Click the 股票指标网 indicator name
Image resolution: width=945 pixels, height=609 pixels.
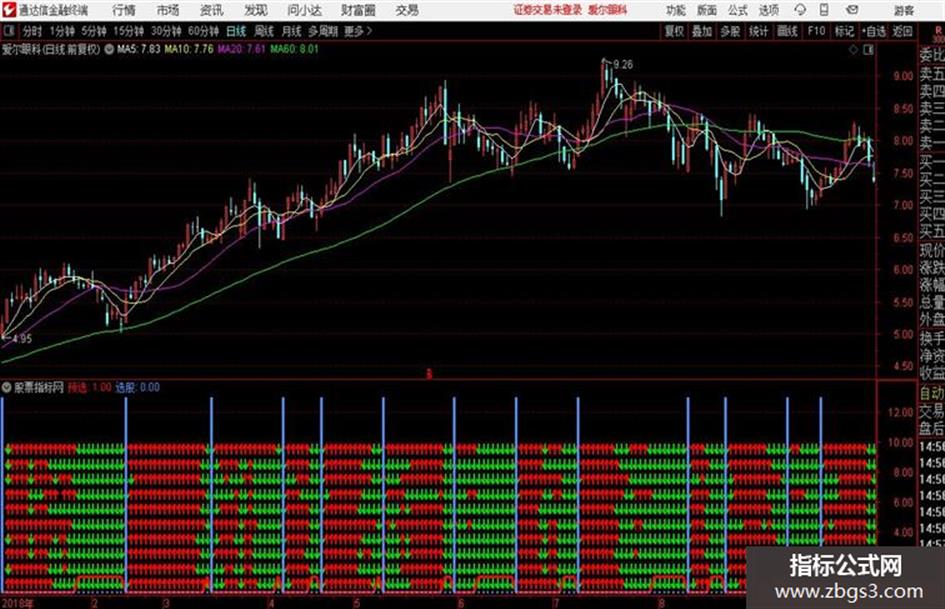click(x=39, y=387)
